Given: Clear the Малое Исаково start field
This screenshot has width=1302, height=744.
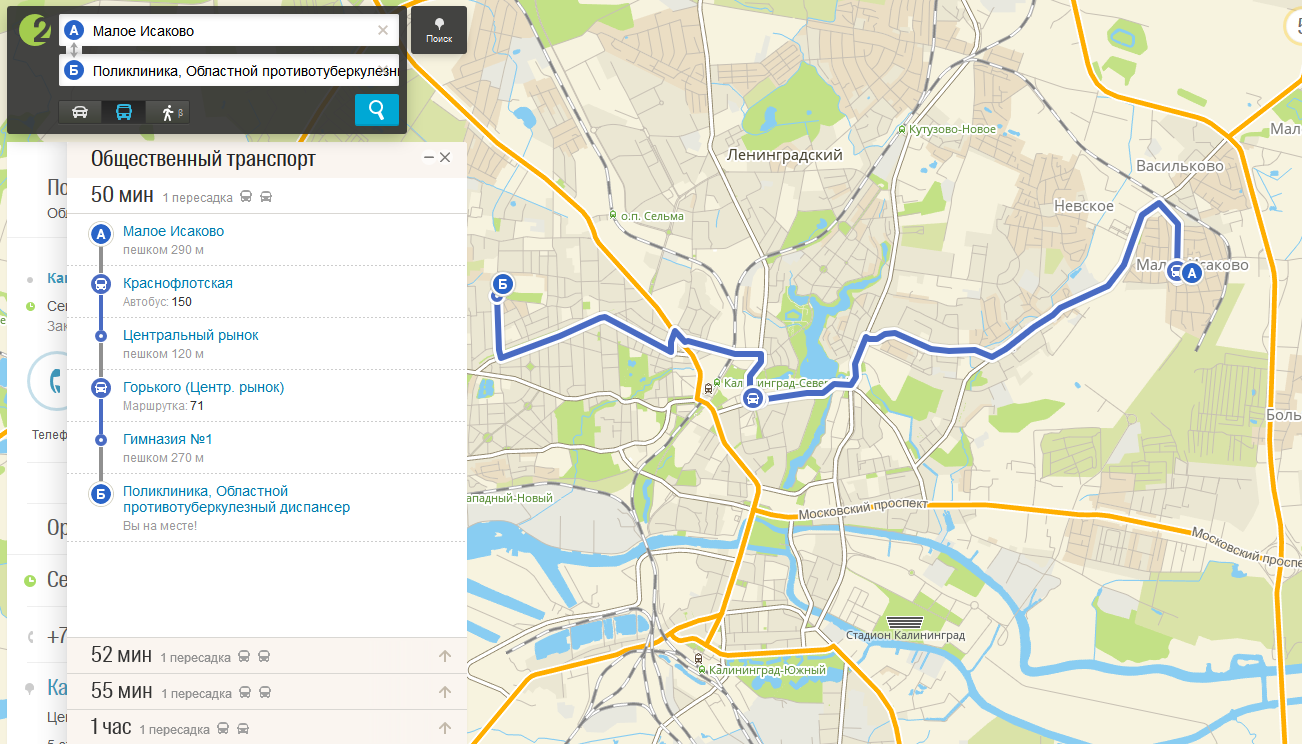Looking at the screenshot, I should pyautogui.click(x=383, y=31).
